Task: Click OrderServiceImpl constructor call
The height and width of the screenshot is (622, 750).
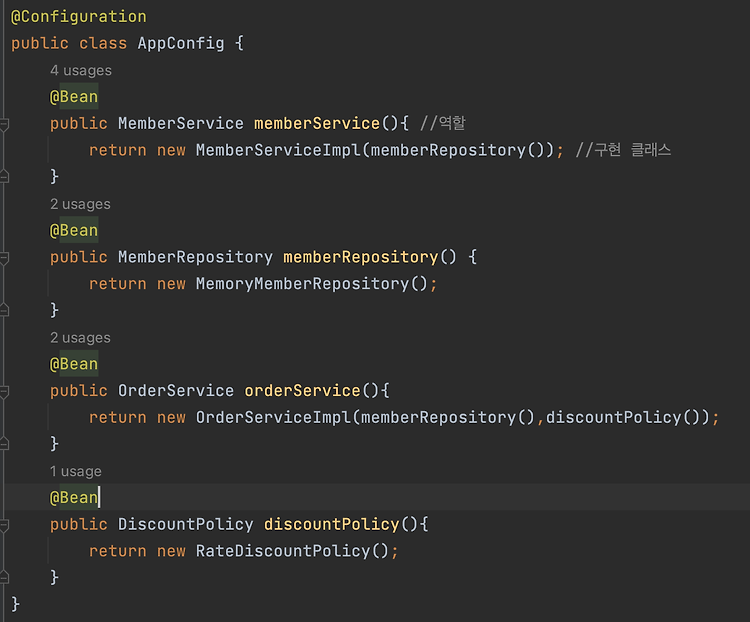Action: (273, 417)
